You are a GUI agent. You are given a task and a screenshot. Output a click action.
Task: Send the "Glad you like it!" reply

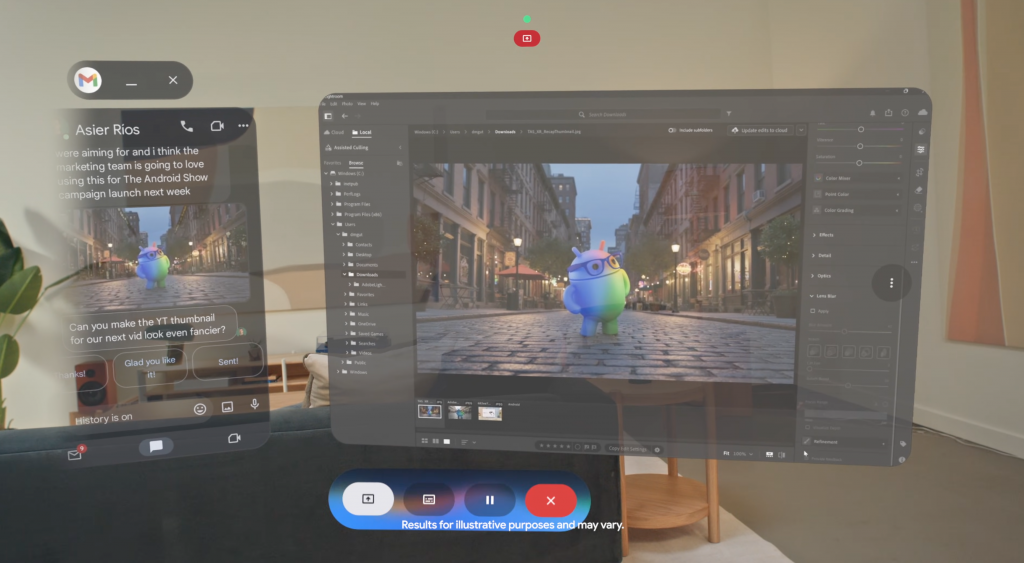tap(149, 367)
